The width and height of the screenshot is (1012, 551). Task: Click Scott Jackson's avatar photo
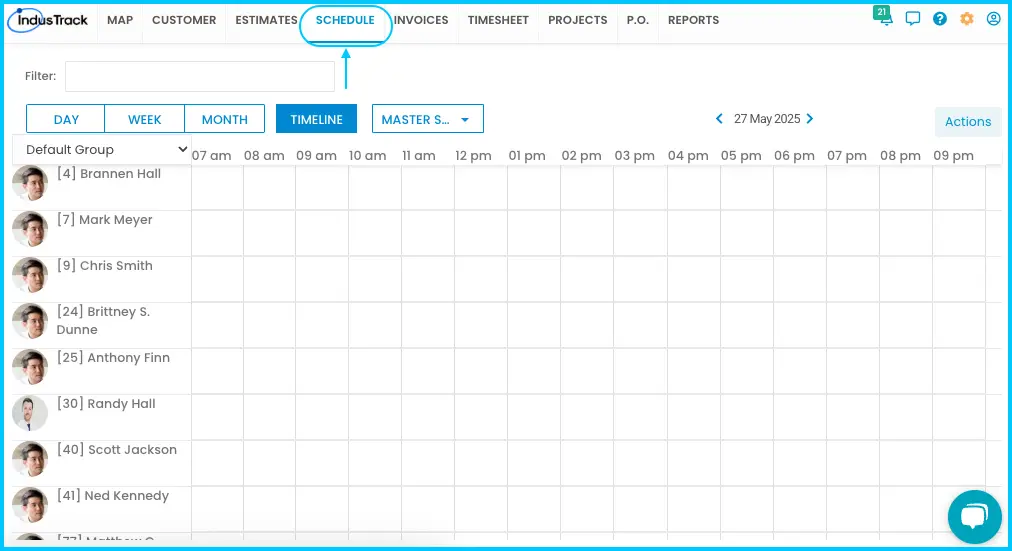point(30,459)
